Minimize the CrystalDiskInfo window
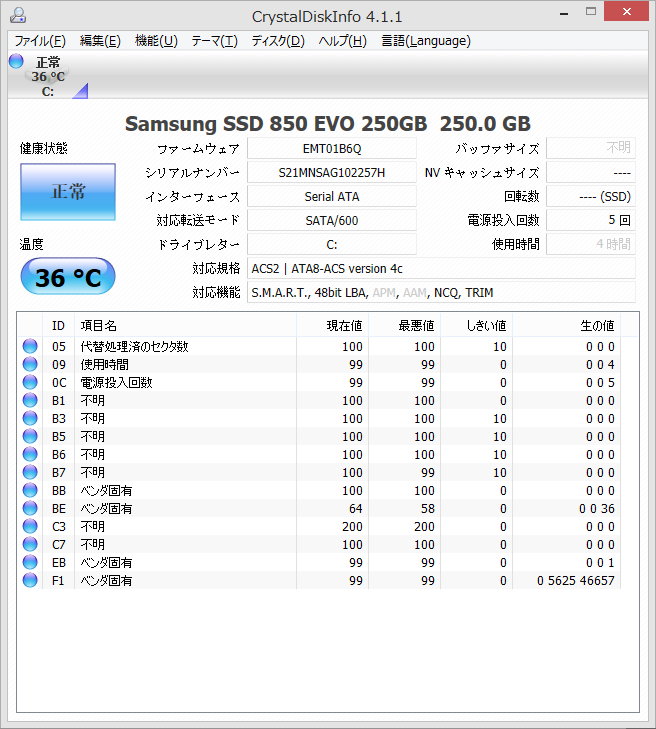The width and height of the screenshot is (656, 729). (564, 13)
